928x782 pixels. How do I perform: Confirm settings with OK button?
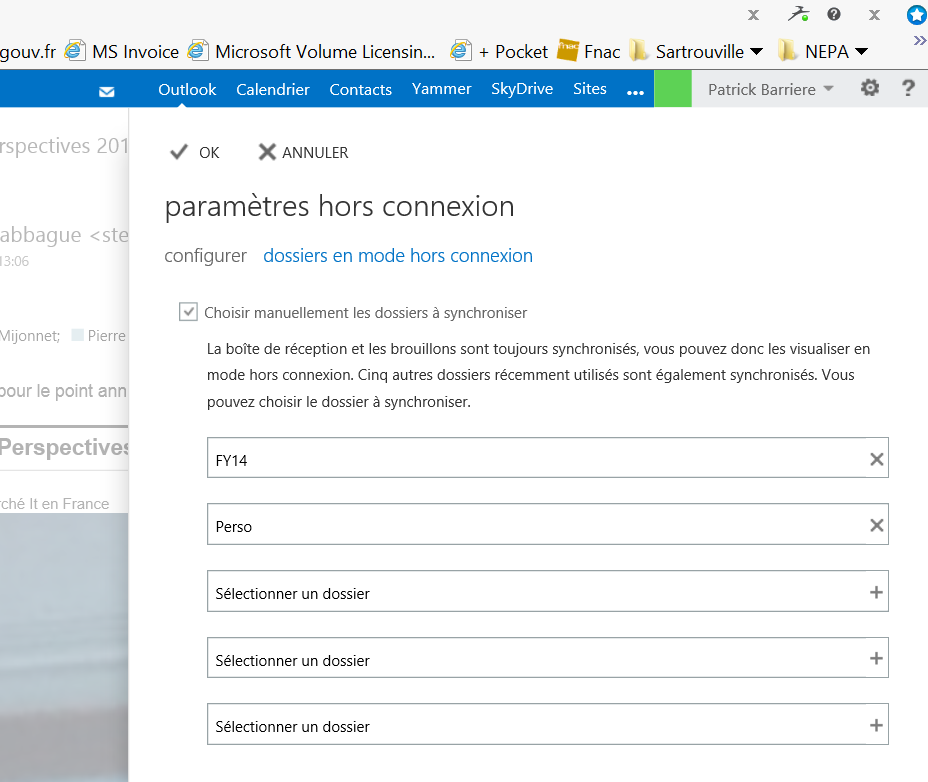point(195,152)
